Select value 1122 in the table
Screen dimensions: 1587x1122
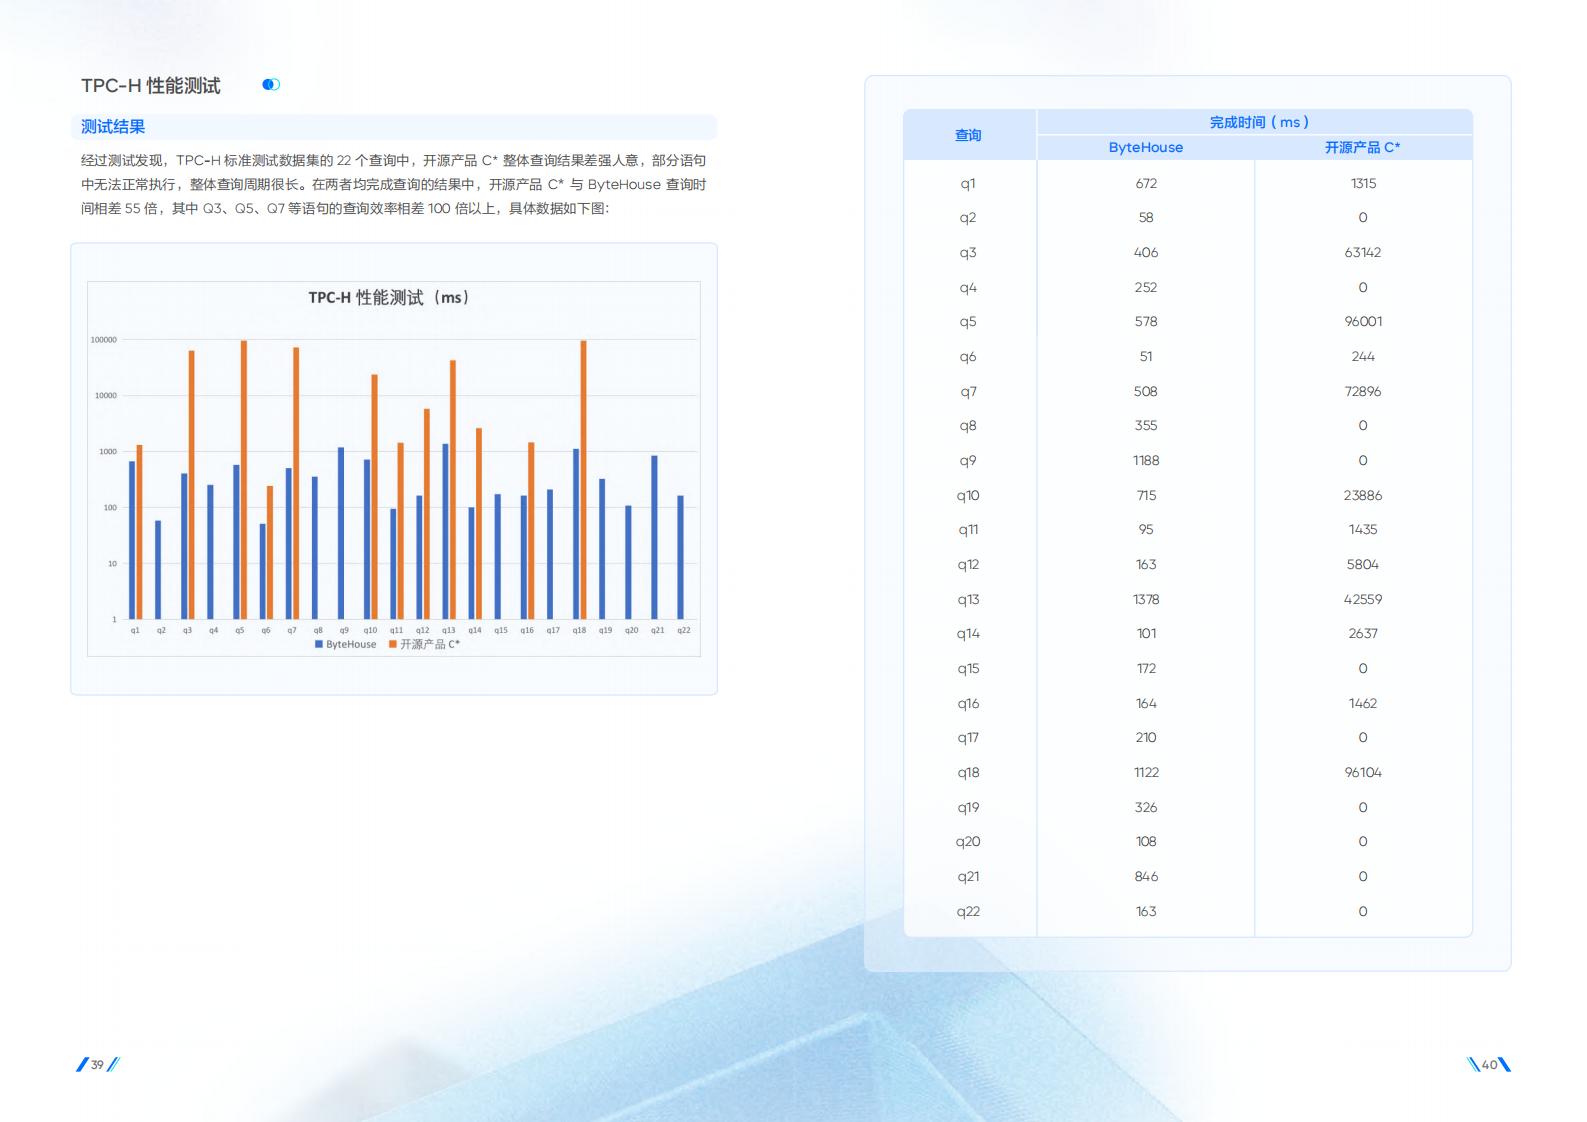coord(1146,772)
